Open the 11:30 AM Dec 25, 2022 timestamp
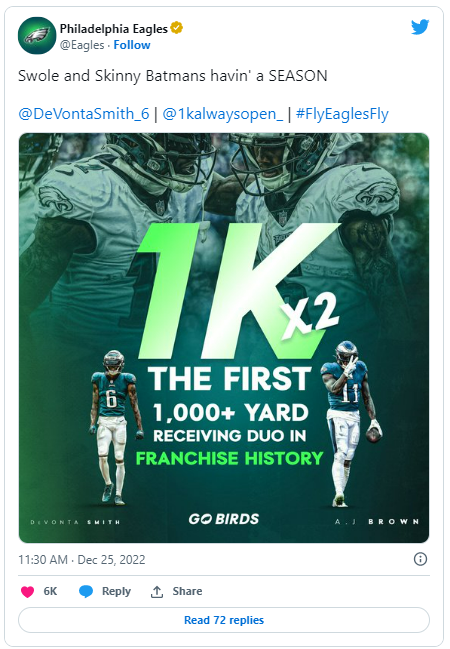Screen dimensions: 450x649 (82, 560)
